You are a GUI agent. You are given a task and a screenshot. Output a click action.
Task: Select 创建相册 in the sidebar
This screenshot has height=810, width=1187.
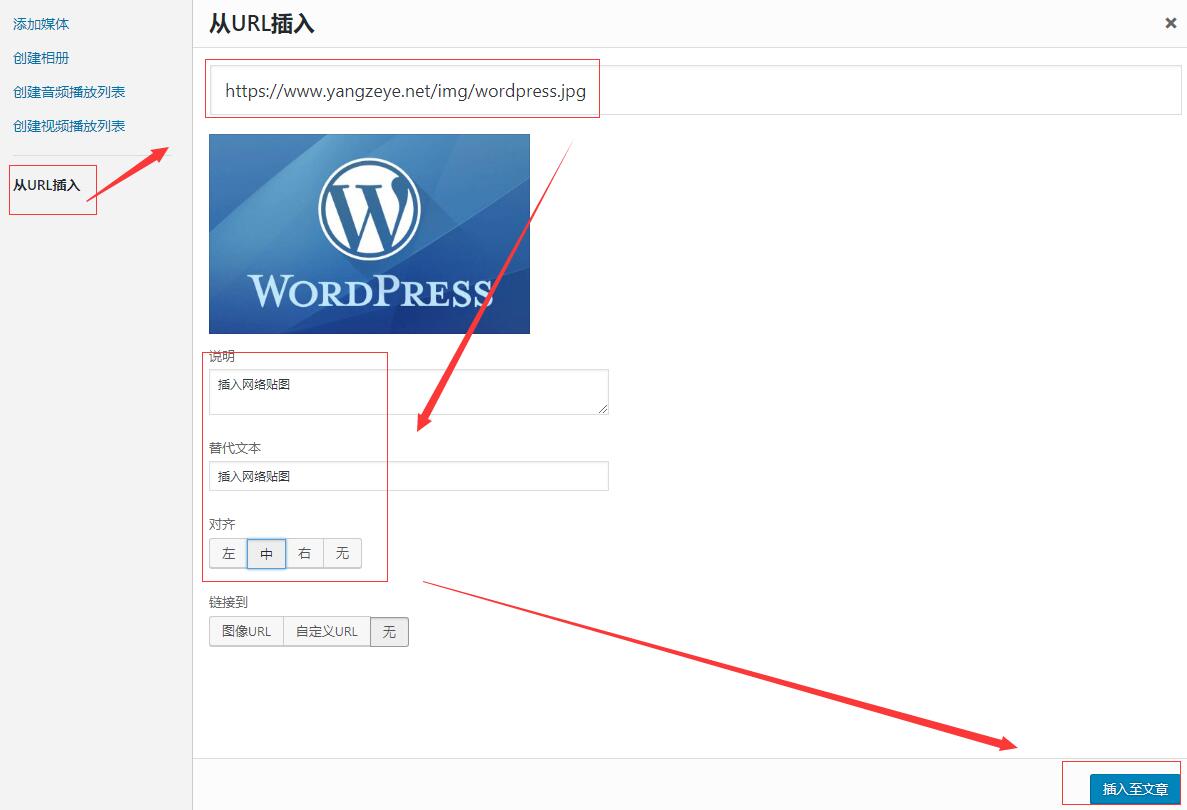[x=41, y=58]
